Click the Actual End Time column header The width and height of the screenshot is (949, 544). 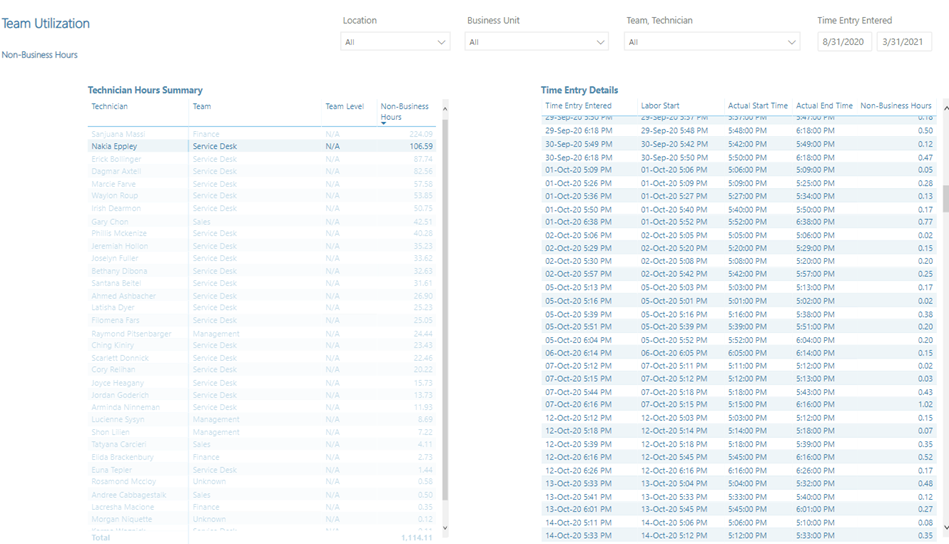824,106
